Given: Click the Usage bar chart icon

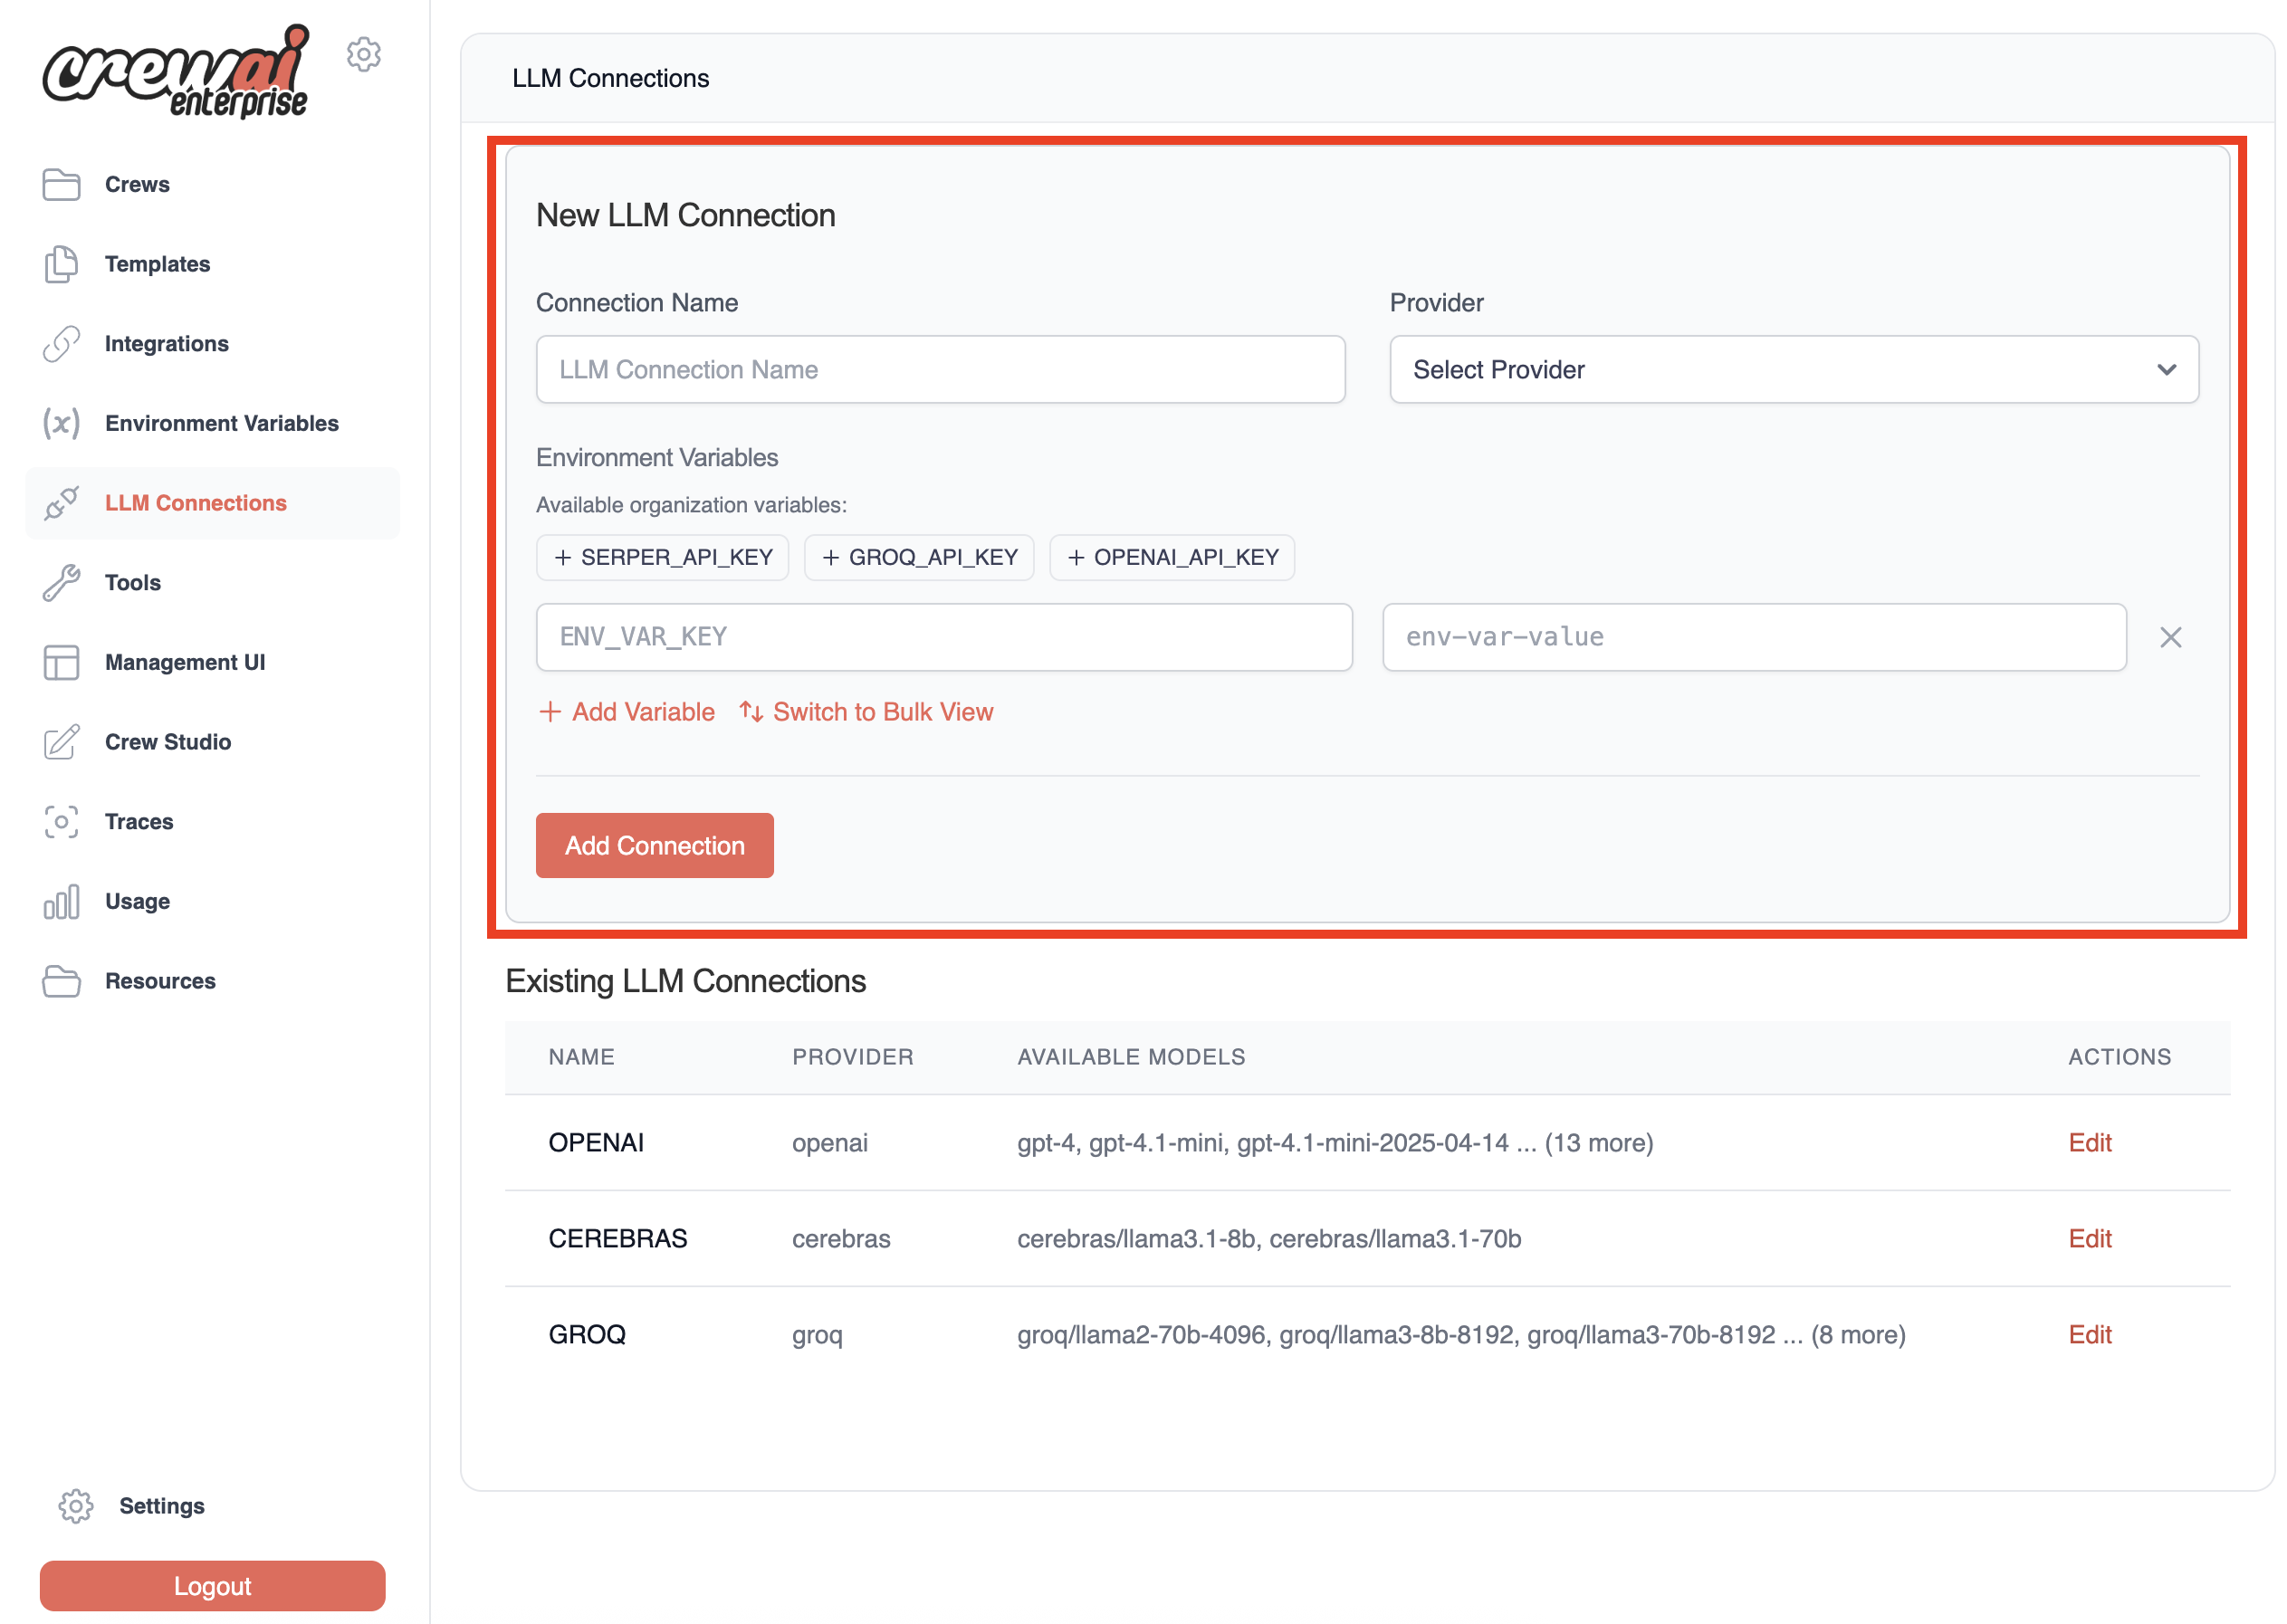Looking at the screenshot, I should [61, 902].
